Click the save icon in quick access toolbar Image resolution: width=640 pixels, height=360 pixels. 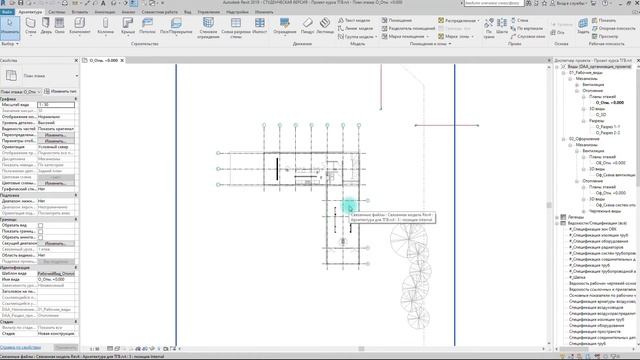[x=20, y=3]
